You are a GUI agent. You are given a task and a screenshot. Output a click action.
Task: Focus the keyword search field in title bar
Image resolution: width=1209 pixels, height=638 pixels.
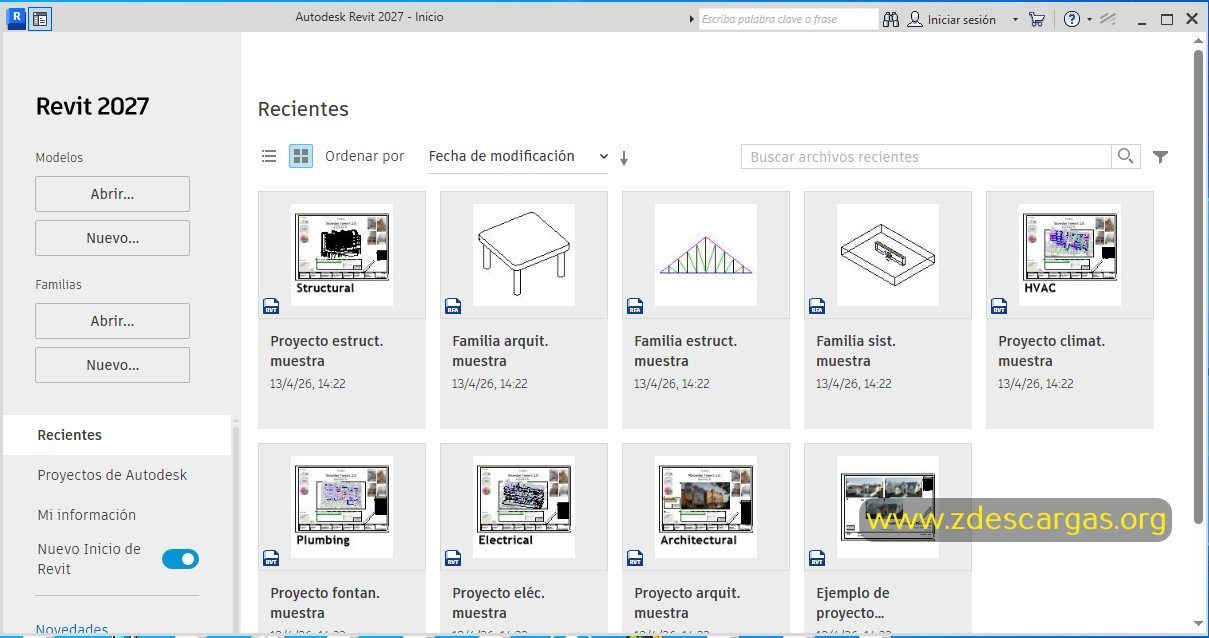pos(788,19)
